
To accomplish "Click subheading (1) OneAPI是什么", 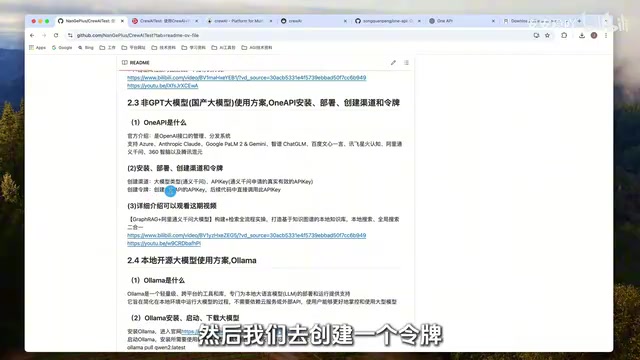I will (x=158, y=122).
